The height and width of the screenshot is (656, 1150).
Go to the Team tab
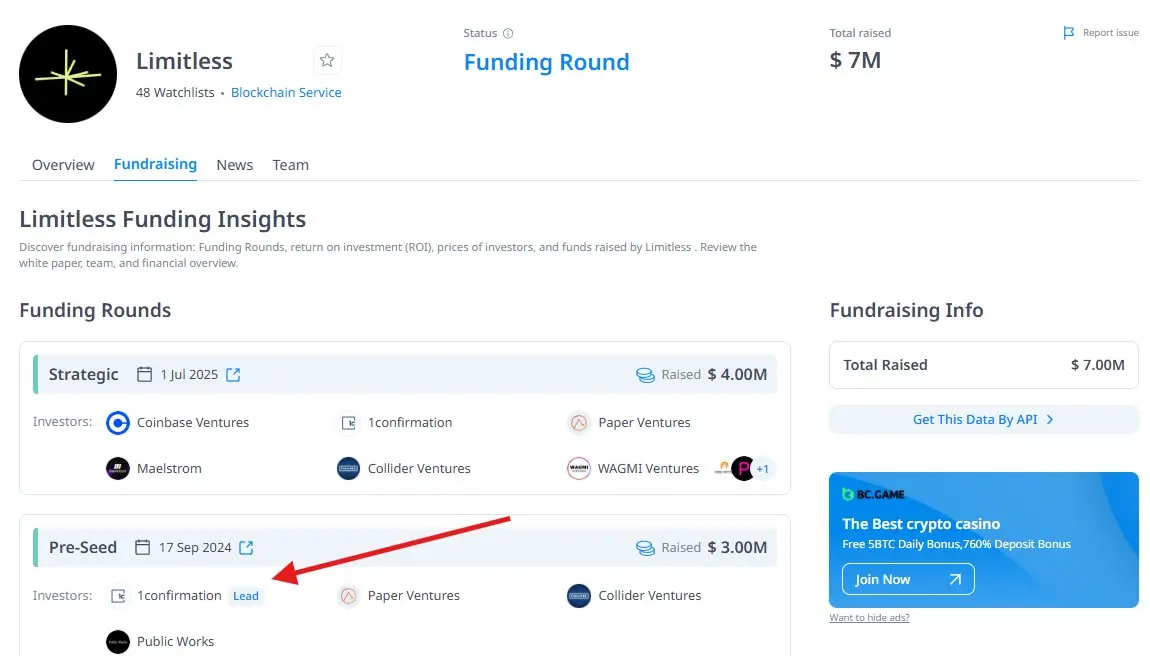290,165
